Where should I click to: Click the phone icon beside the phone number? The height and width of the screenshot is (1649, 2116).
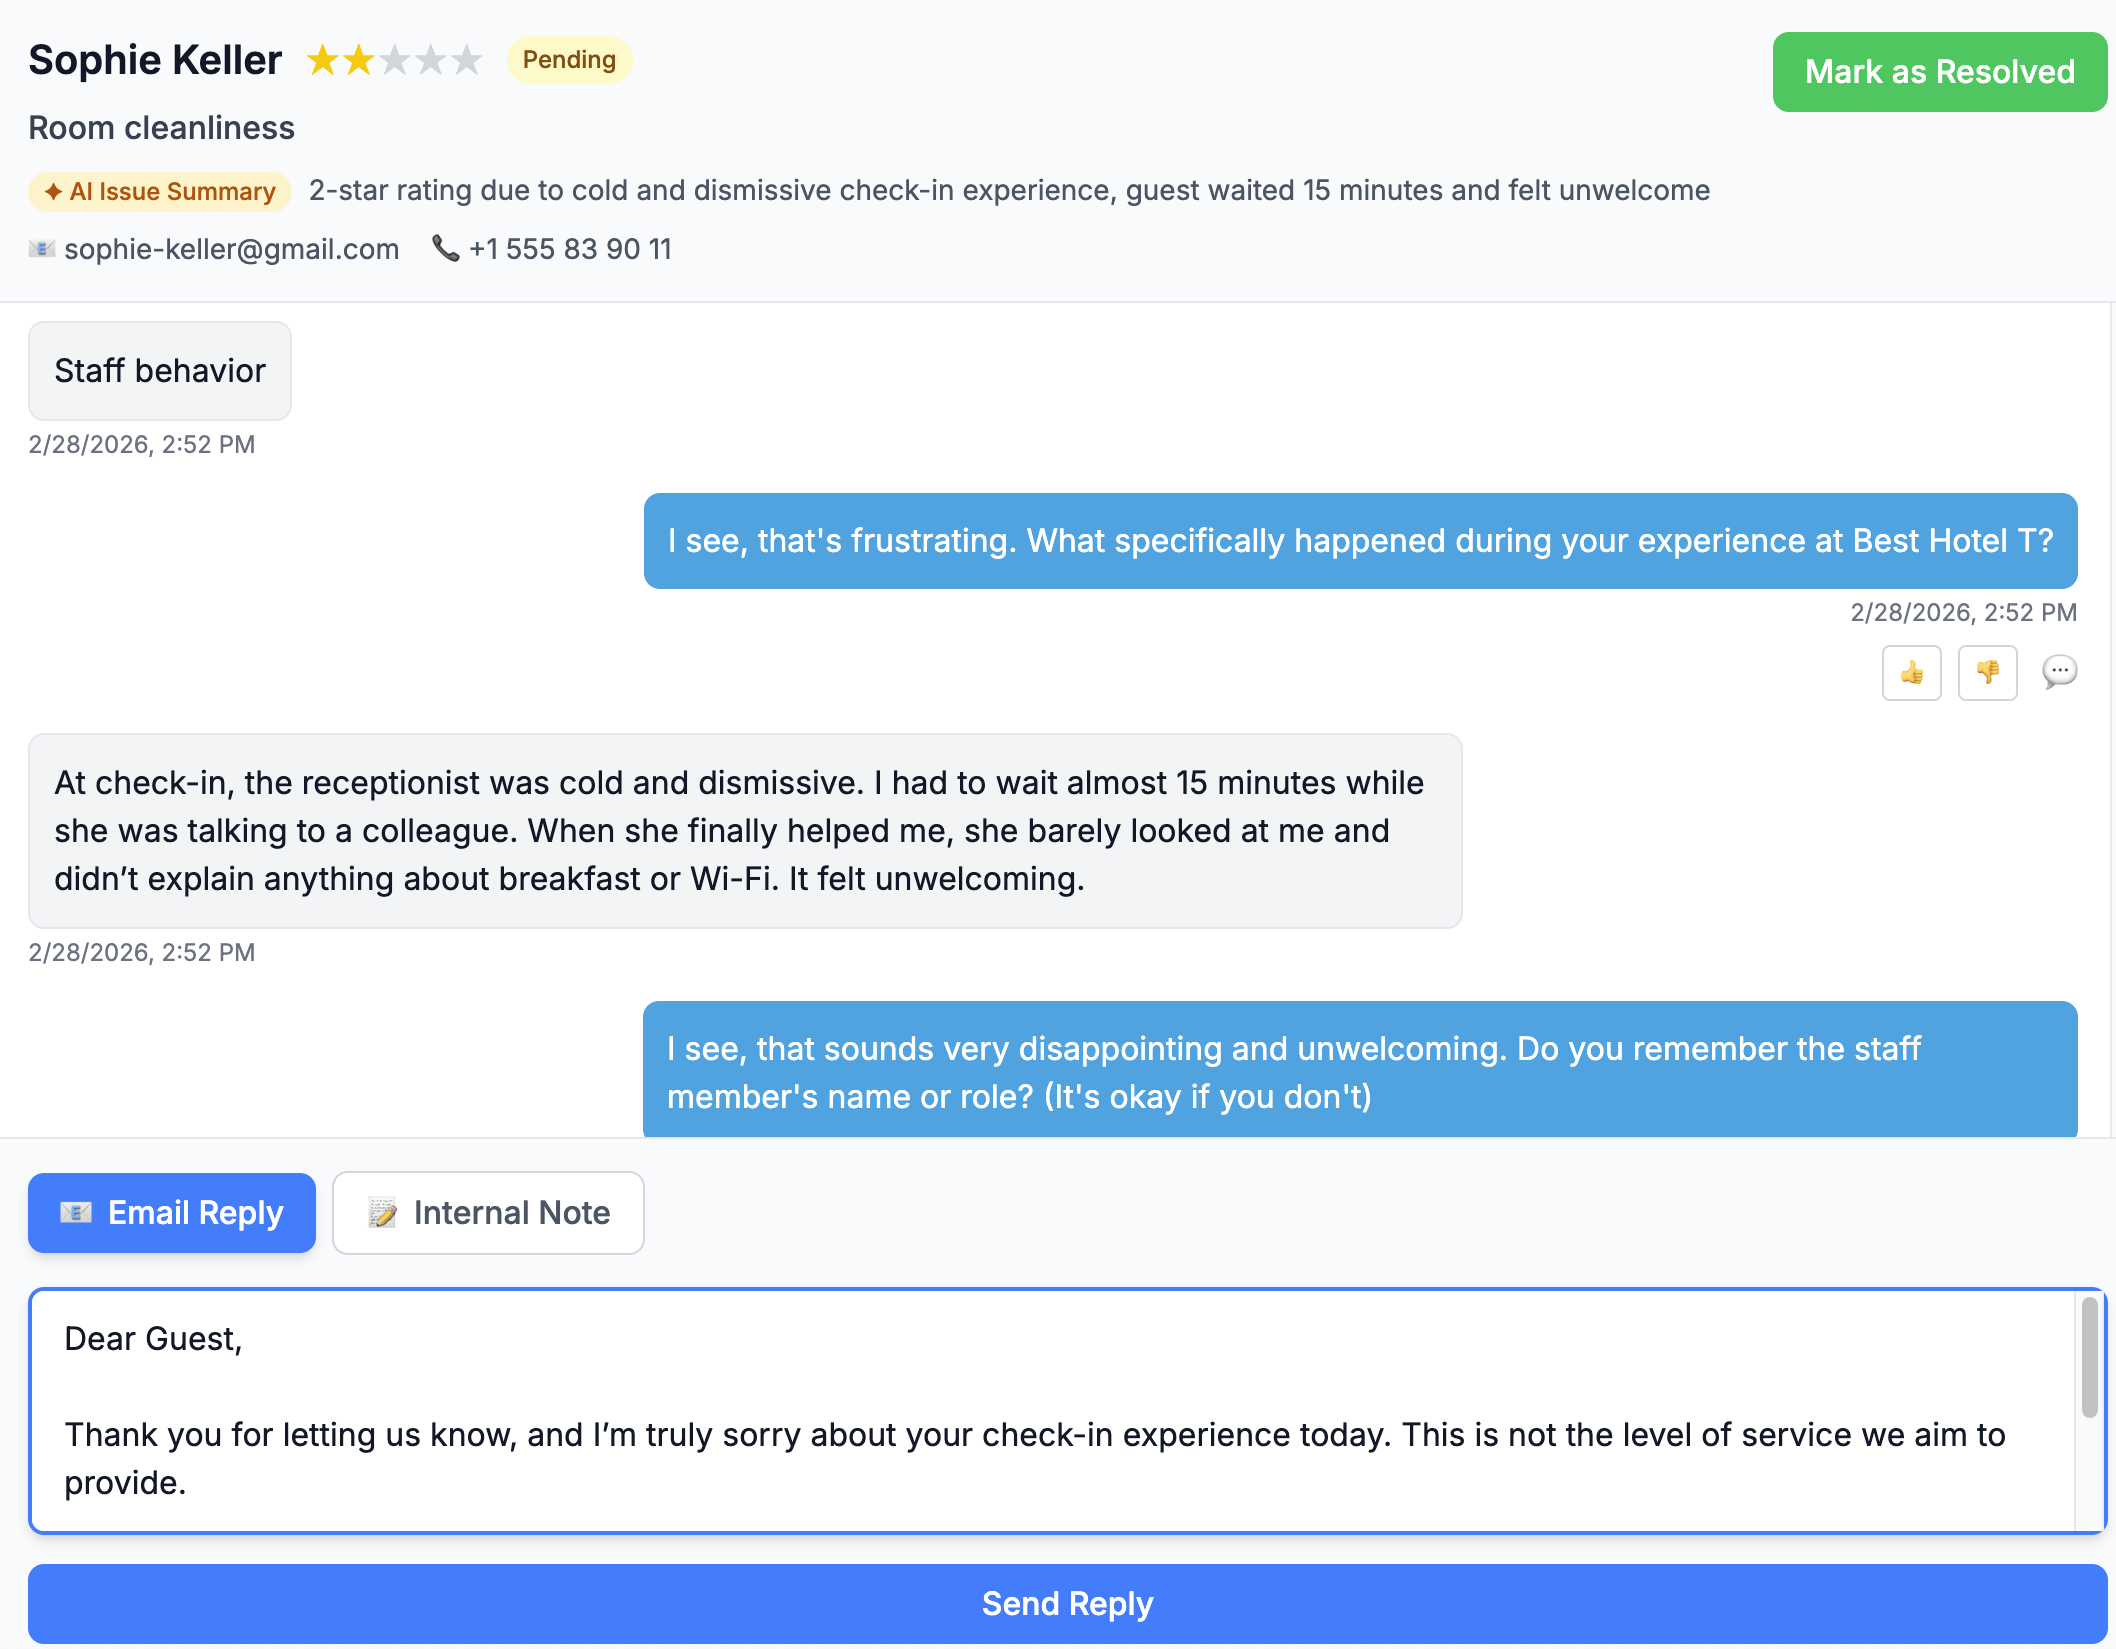(x=444, y=249)
